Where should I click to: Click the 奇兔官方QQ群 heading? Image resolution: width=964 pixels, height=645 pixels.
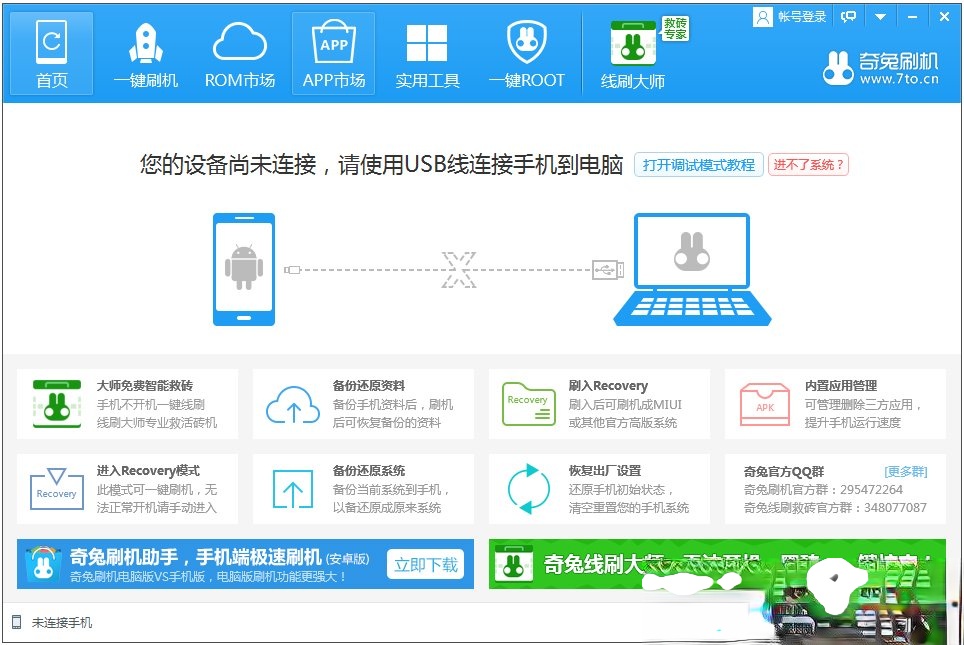click(x=784, y=472)
